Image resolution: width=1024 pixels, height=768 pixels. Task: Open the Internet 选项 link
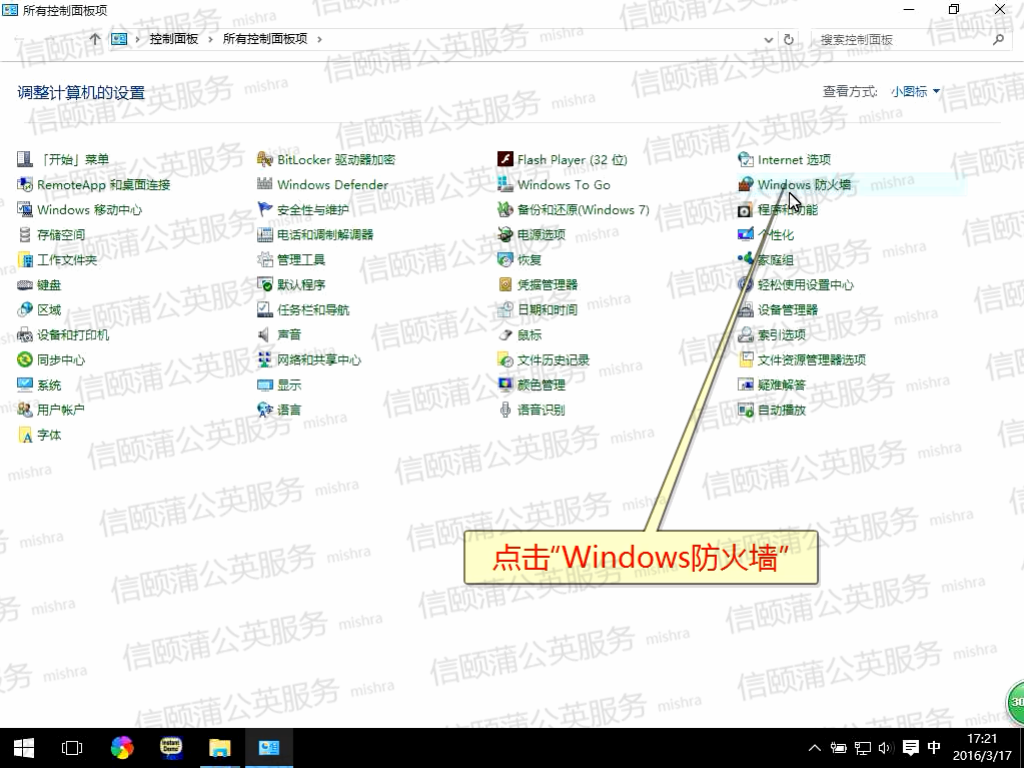[x=793, y=160]
